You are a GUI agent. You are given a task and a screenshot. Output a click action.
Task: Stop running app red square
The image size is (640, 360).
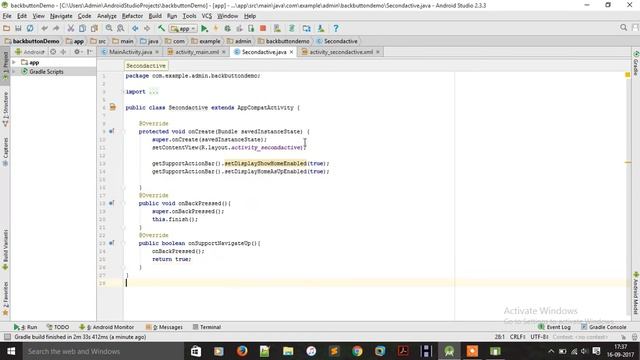pyautogui.click(x=263, y=29)
